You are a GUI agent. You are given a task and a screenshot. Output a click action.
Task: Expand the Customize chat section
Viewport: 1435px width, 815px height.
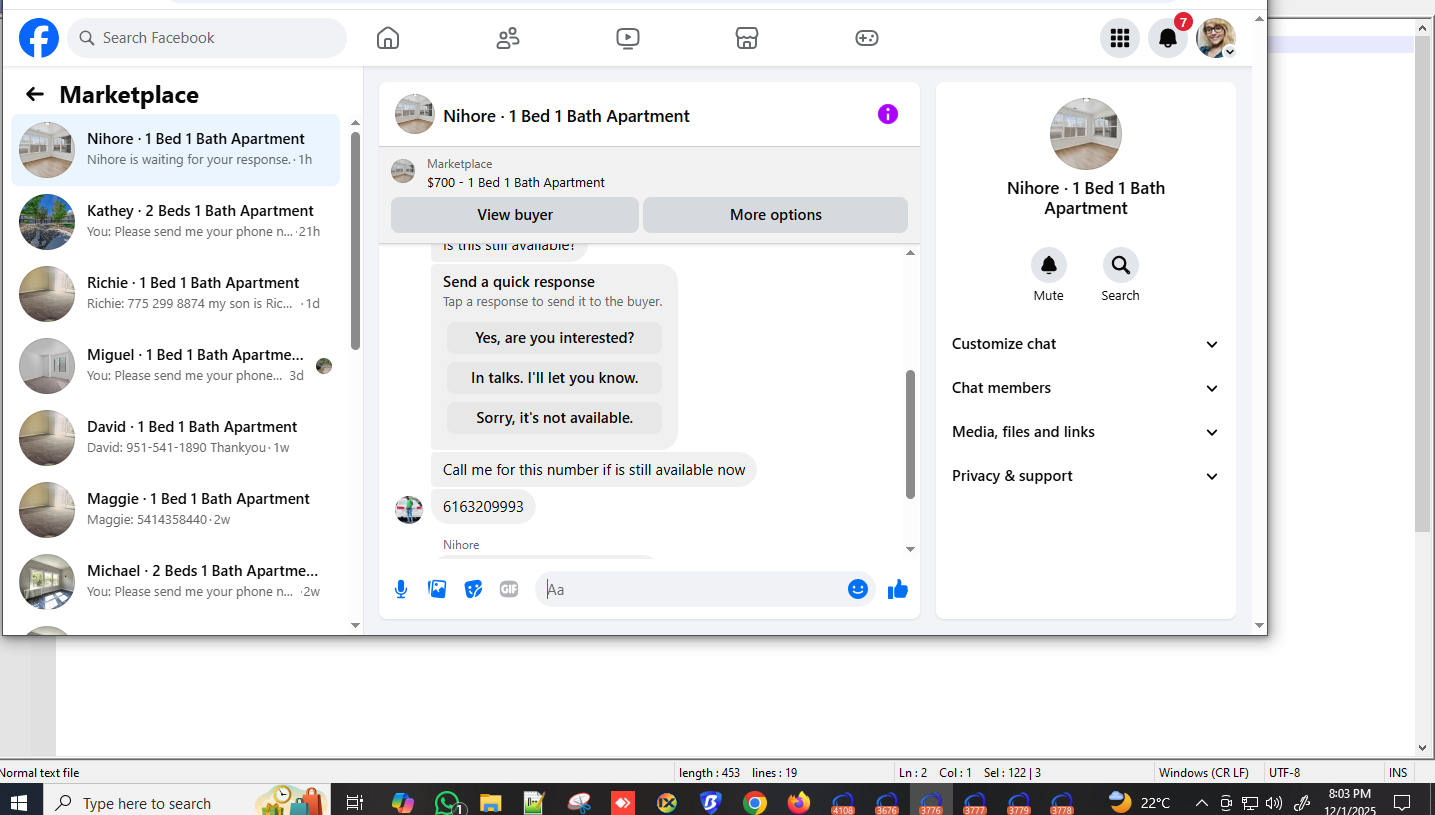pos(1086,344)
